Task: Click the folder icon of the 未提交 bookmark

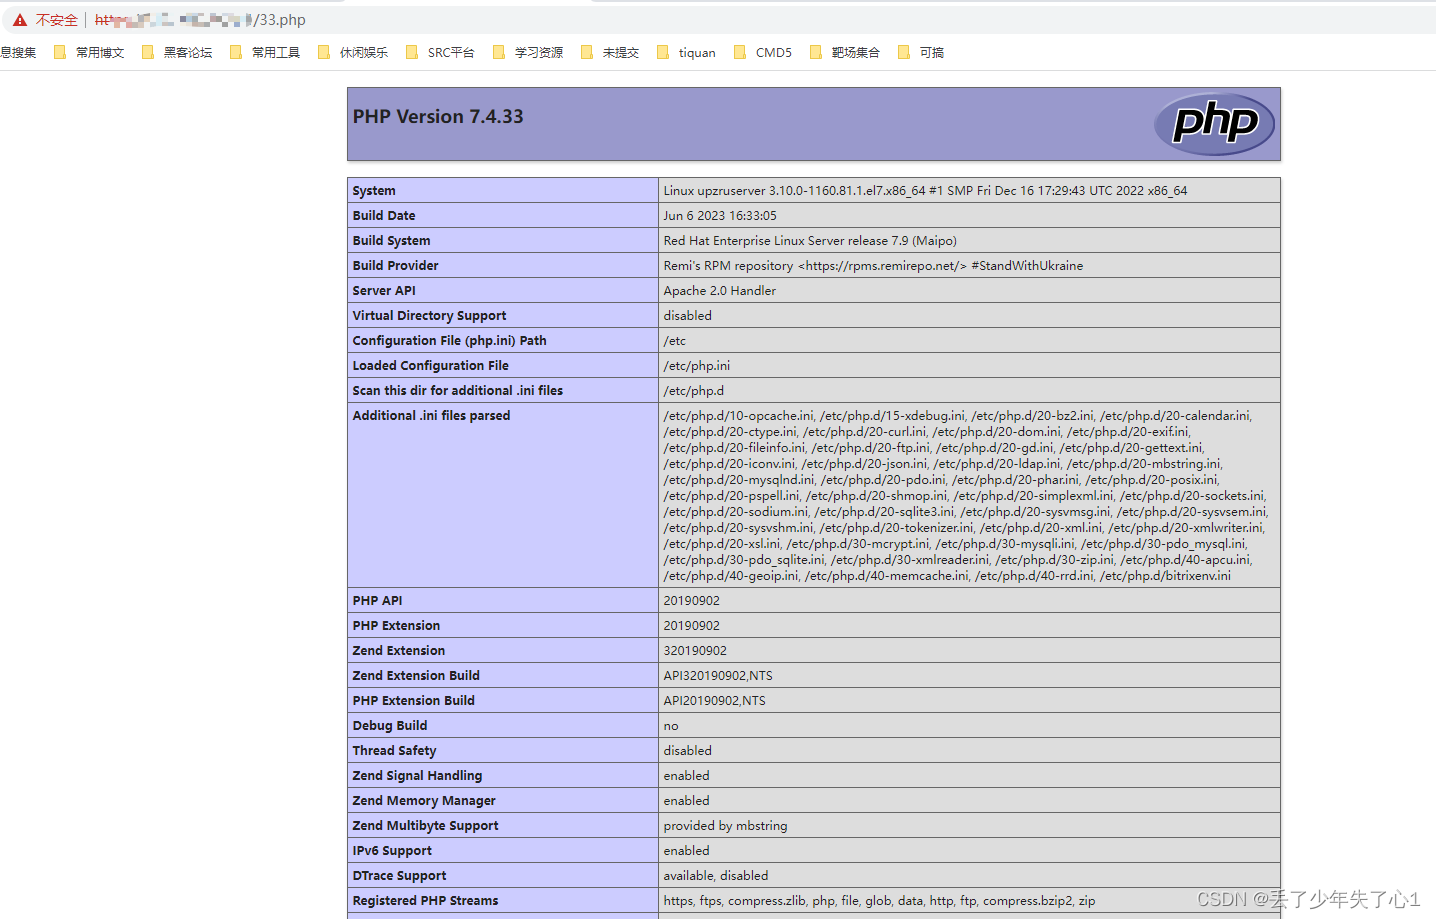Action: (x=587, y=53)
